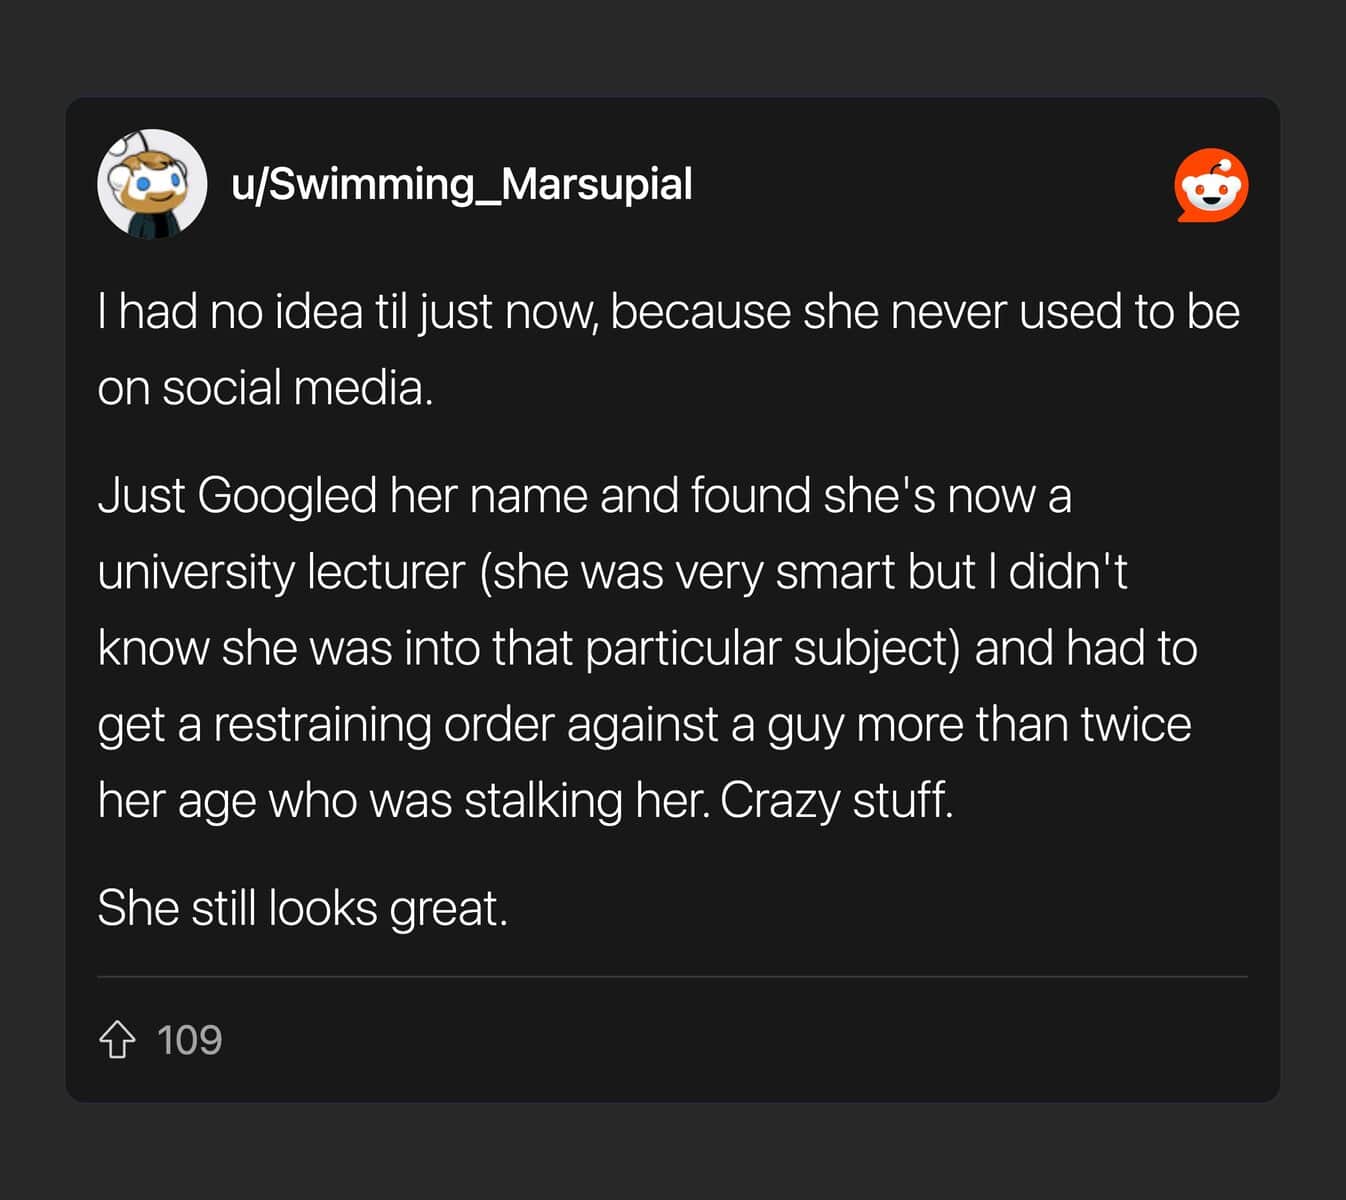
Task: Click the words "just now"
Action: [x=507, y=312]
